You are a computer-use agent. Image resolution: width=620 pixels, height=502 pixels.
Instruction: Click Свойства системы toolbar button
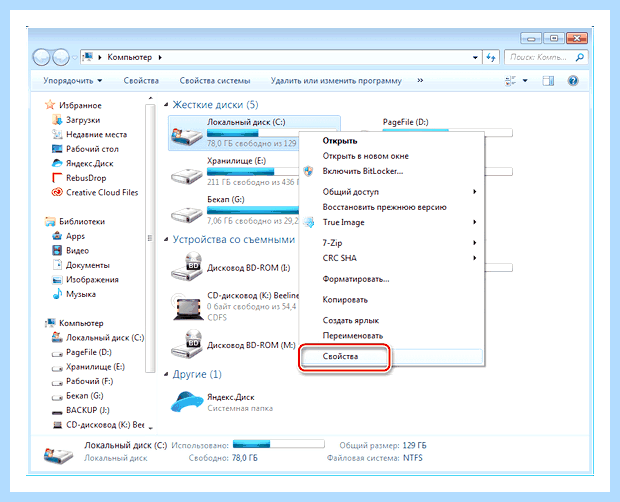(215, 81)
